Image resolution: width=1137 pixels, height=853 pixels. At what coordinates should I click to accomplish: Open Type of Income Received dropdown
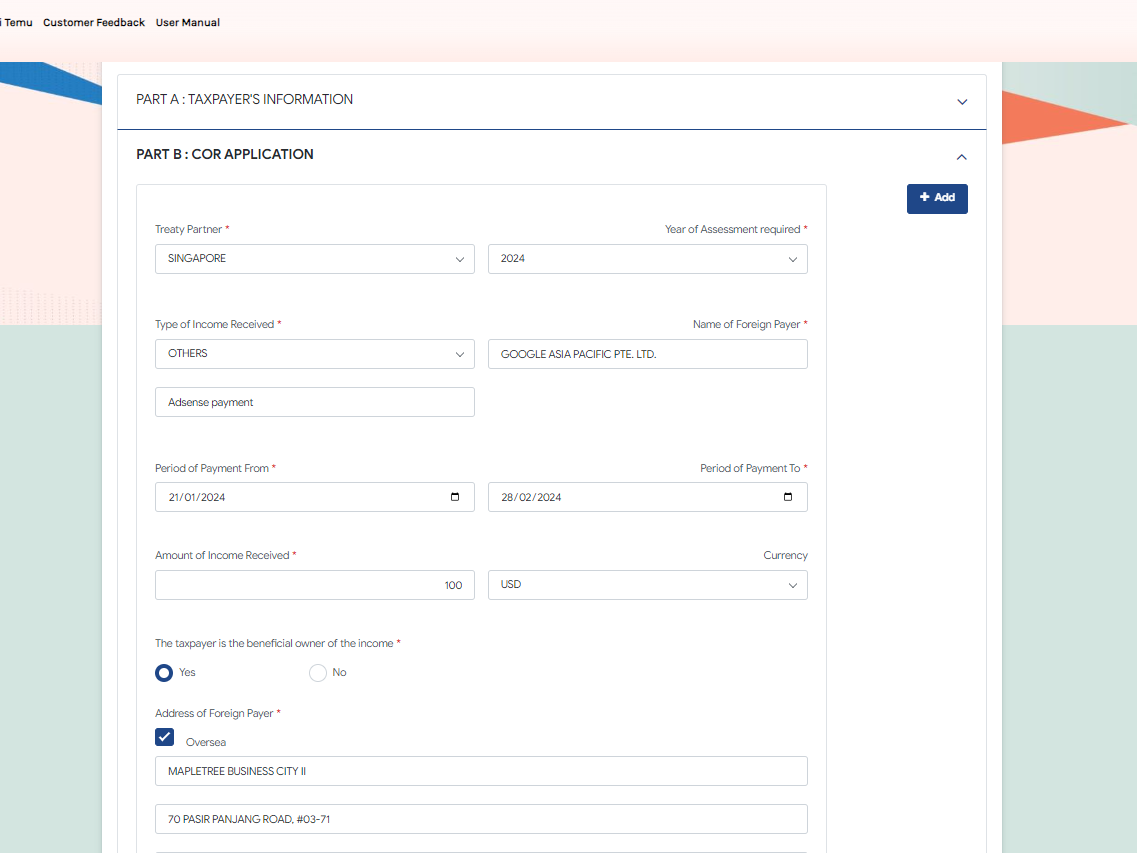coord(314,354)
